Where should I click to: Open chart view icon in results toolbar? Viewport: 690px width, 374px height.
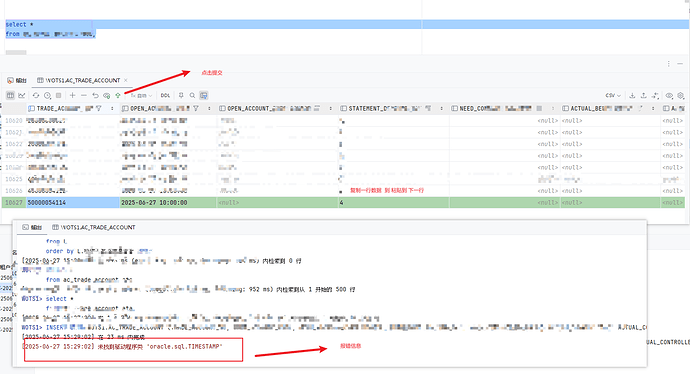coord(22,95)
